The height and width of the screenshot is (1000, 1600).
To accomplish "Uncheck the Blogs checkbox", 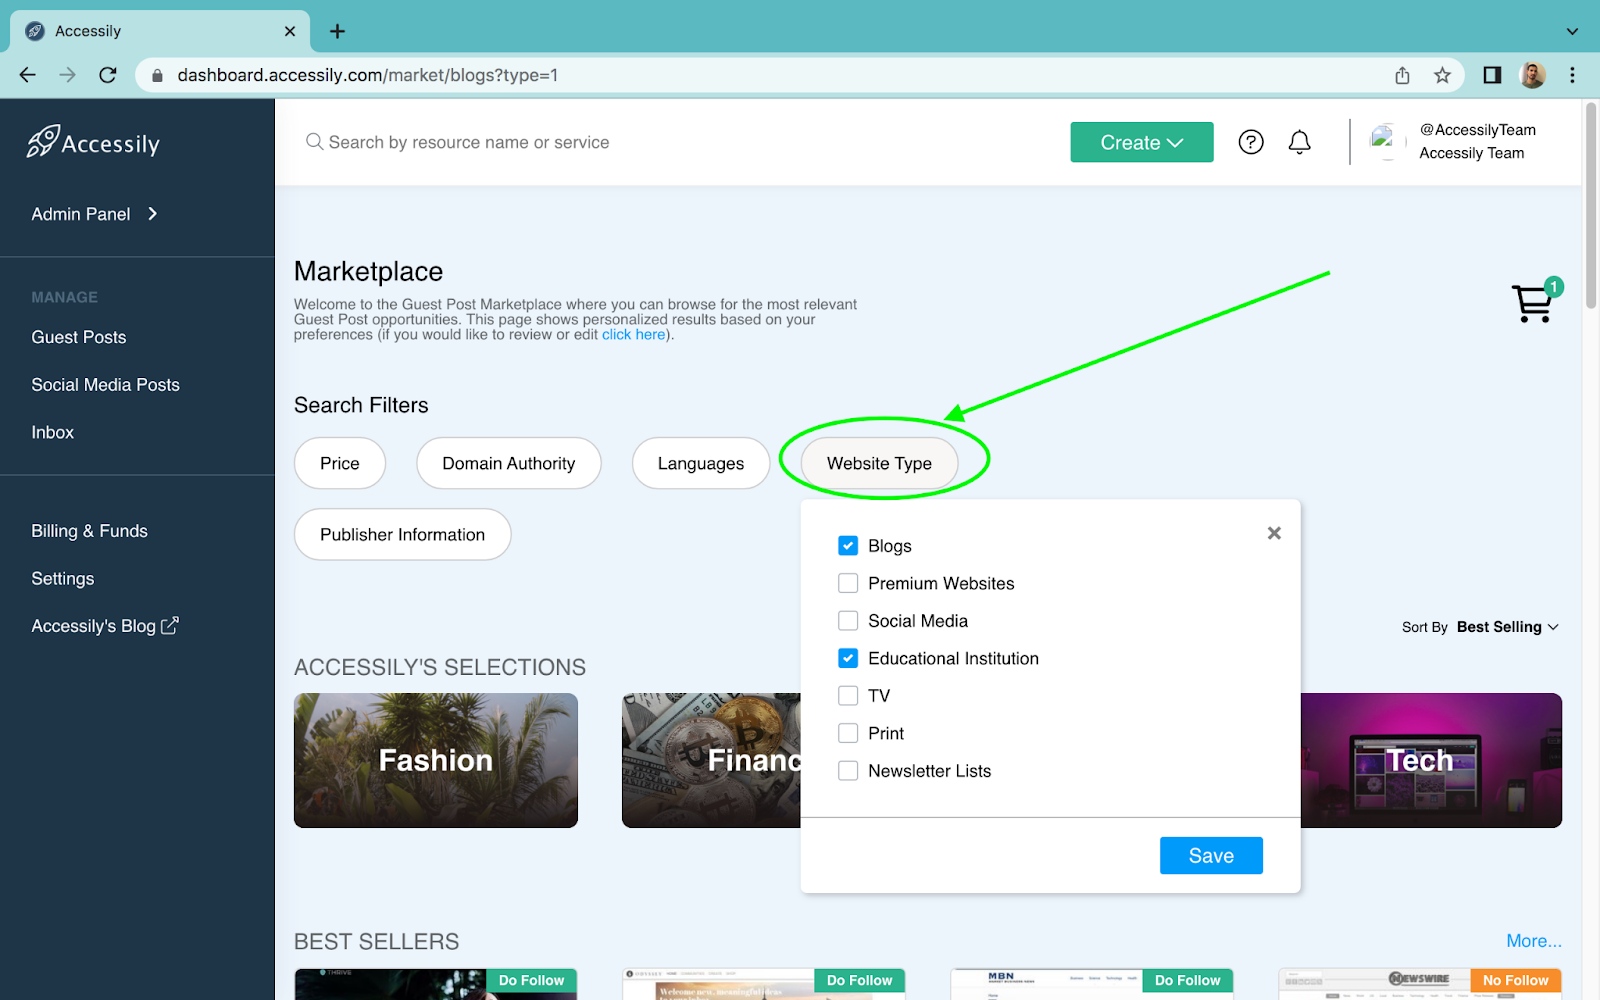I will [x=848, y=545].
